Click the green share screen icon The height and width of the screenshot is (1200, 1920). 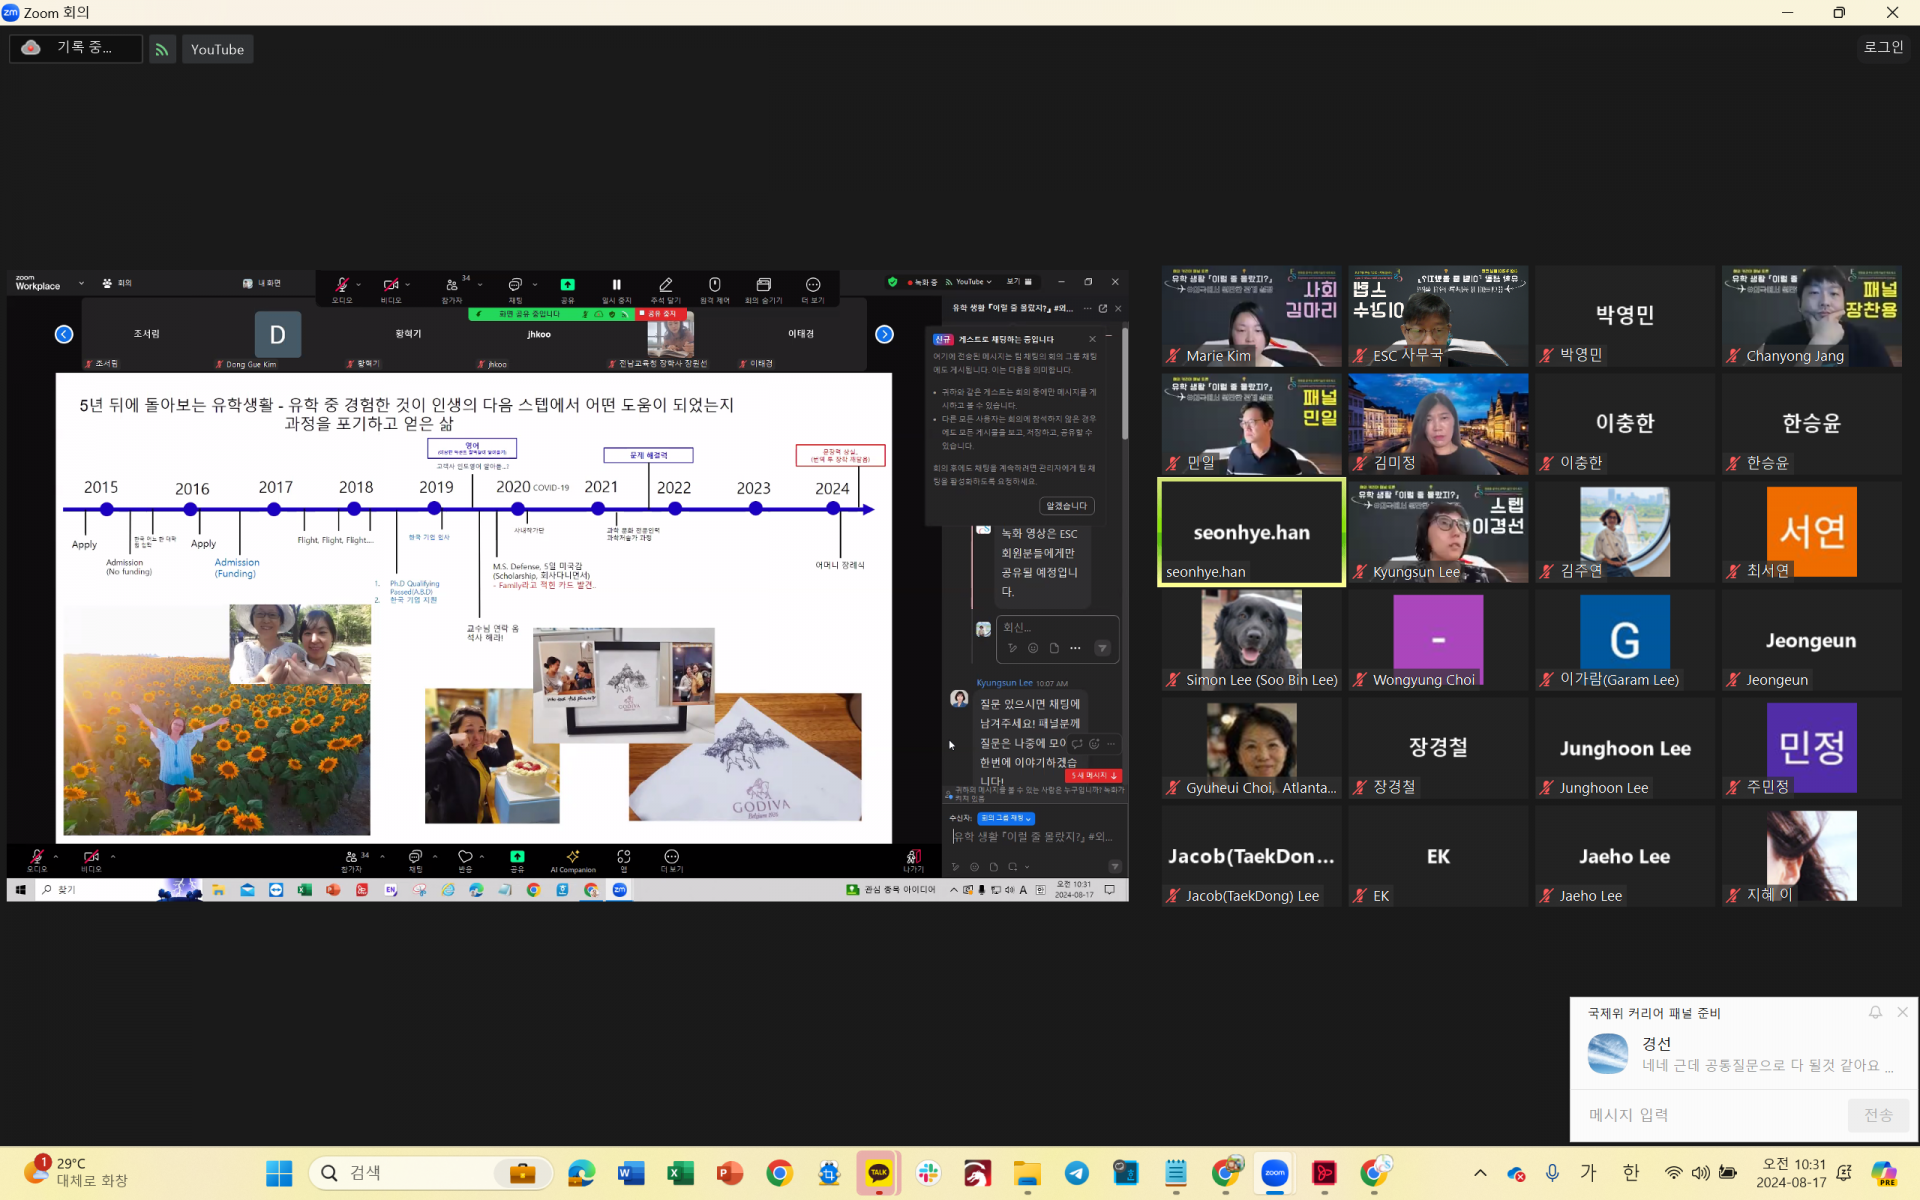click(x=567, y=285)
